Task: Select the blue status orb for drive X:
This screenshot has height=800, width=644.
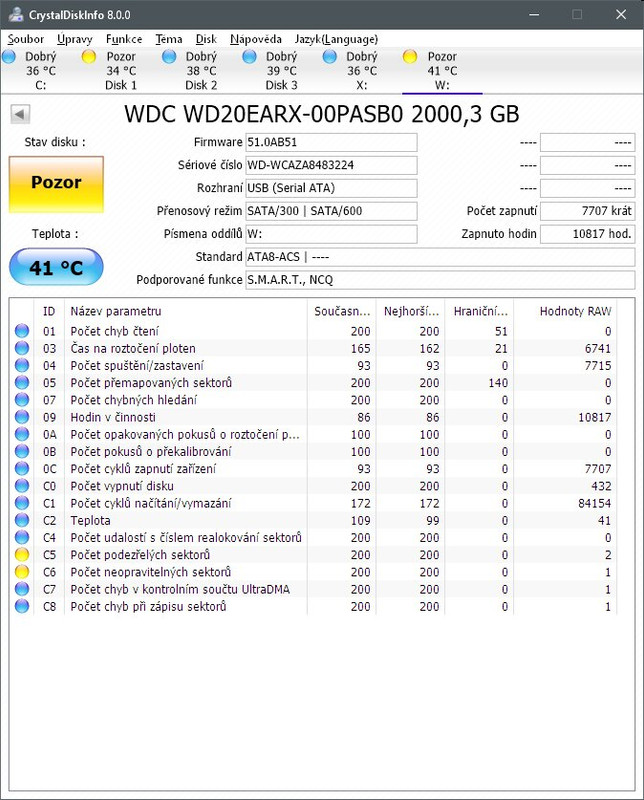Action: point(330,56)
